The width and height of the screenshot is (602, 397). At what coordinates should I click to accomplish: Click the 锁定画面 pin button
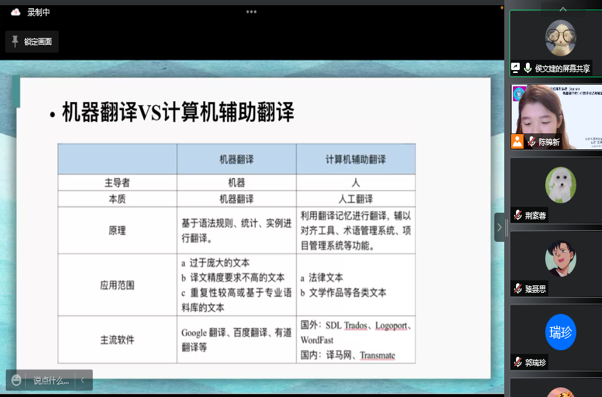[x=32, y=41]
